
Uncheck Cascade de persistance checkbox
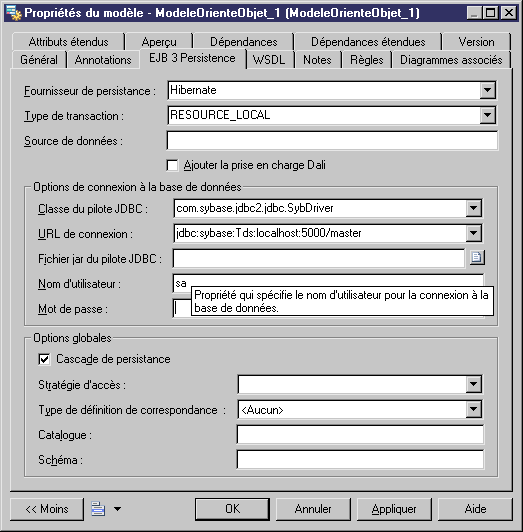(x=44, y=359)
